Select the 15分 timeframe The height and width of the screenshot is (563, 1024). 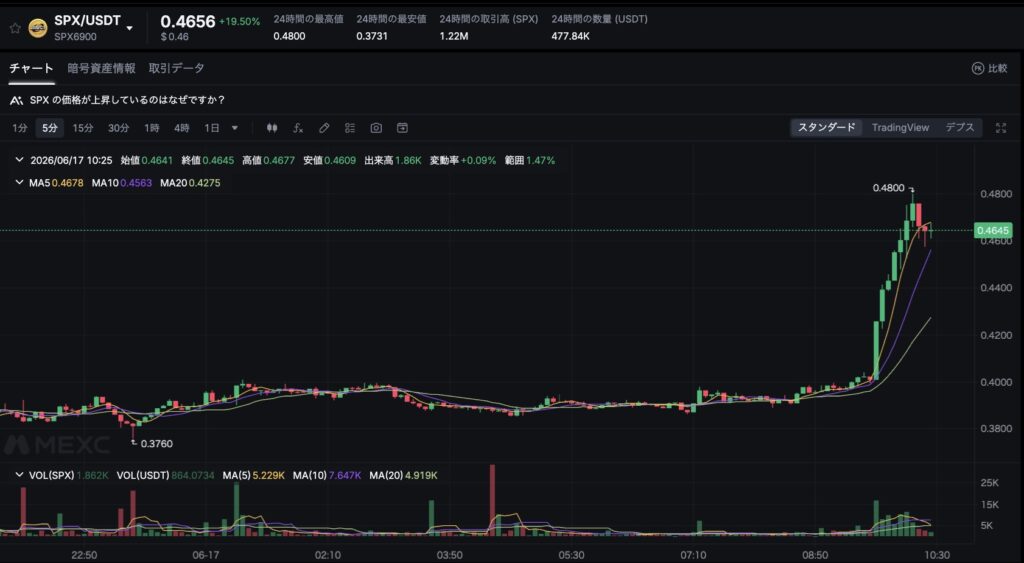point(83,128)
